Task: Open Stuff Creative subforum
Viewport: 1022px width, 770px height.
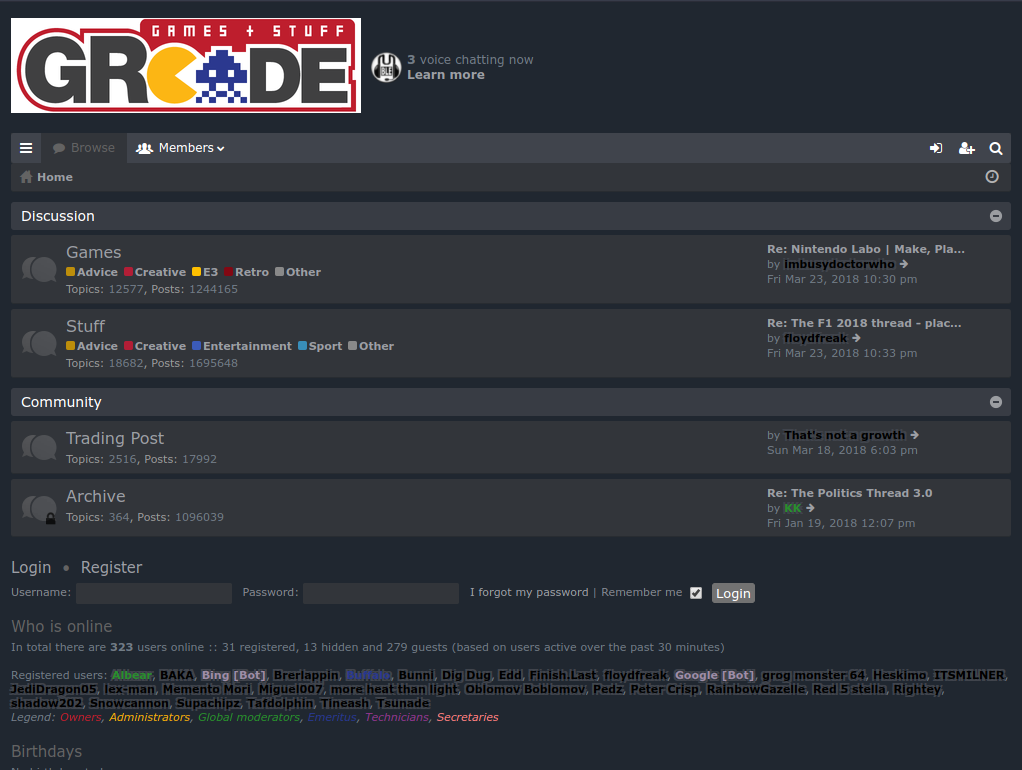Action: click(x=155, y=346)
